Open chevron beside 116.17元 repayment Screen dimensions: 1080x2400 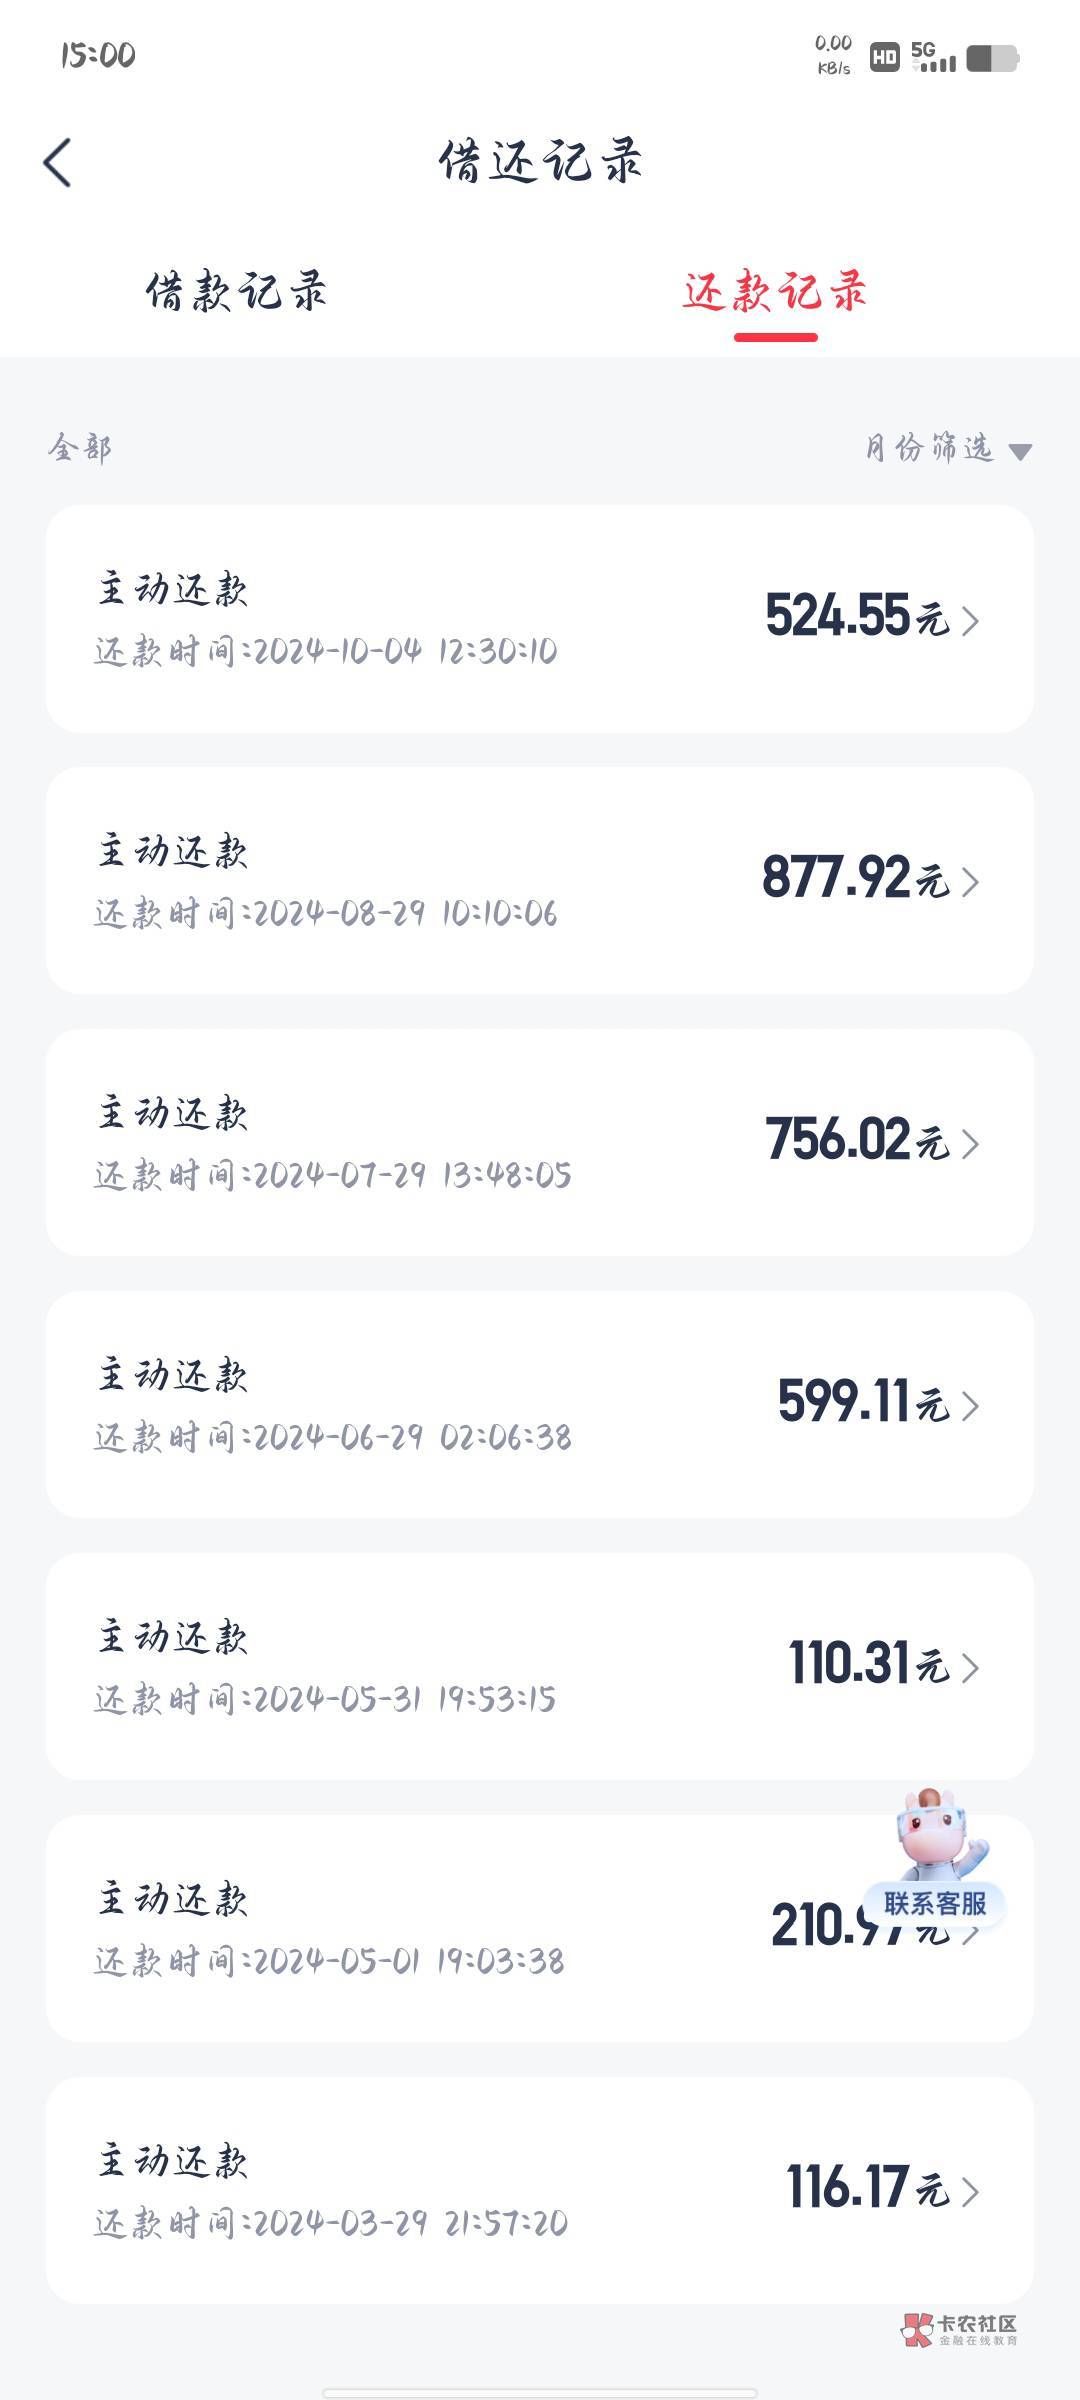pos(970,2192)
